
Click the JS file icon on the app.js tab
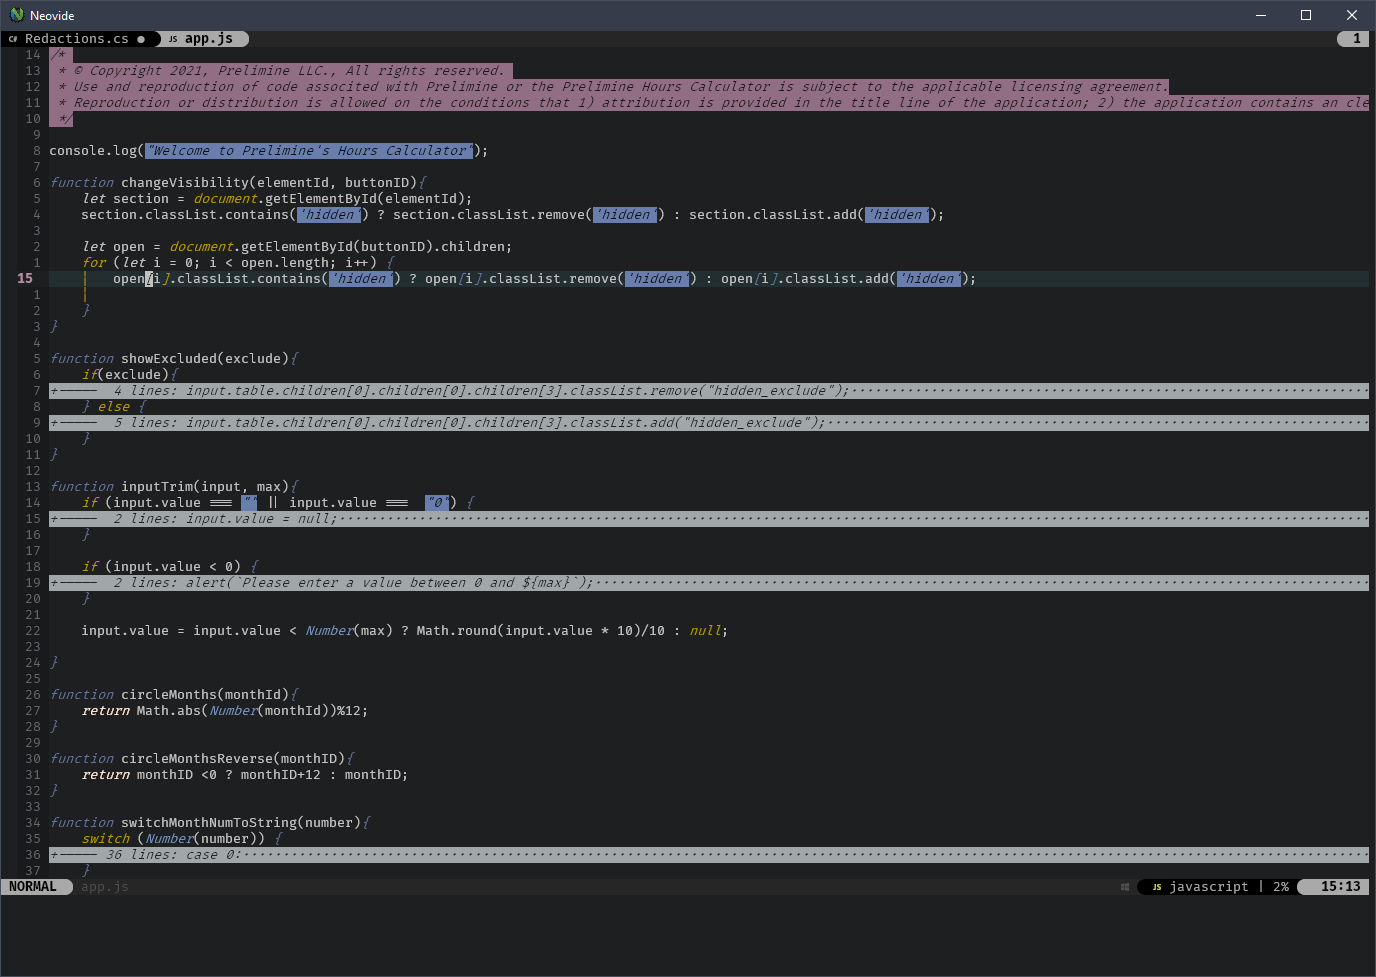pos(173,39)
